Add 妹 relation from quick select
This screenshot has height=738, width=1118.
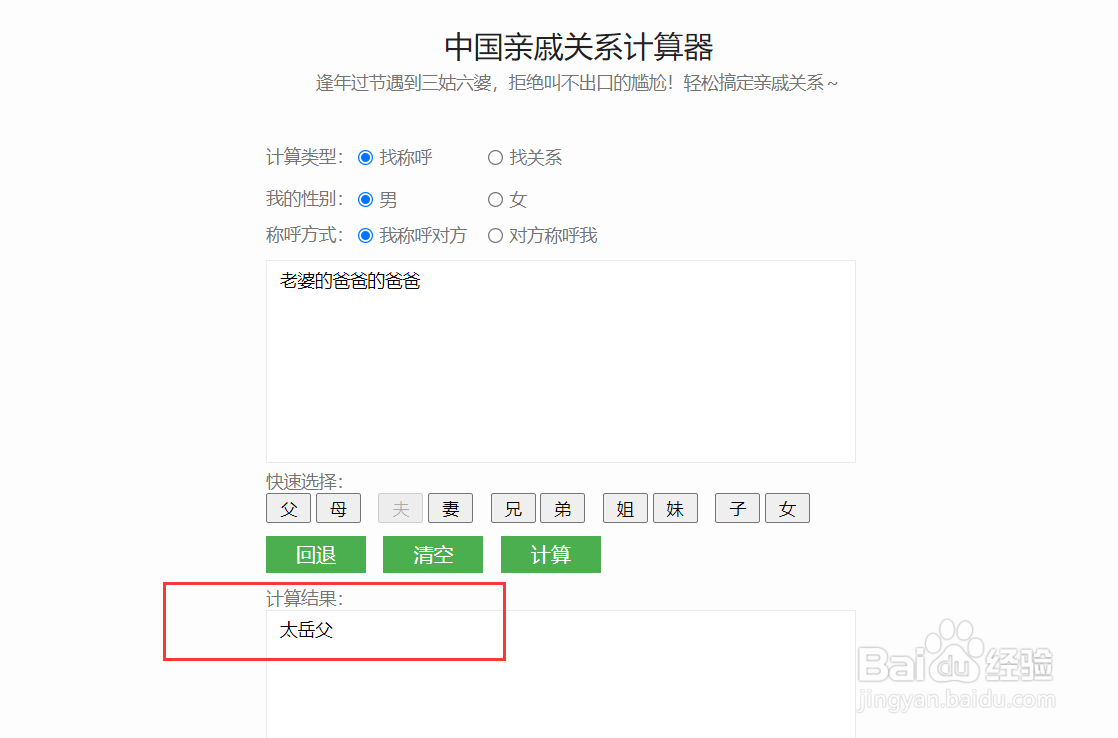[675, 508]
